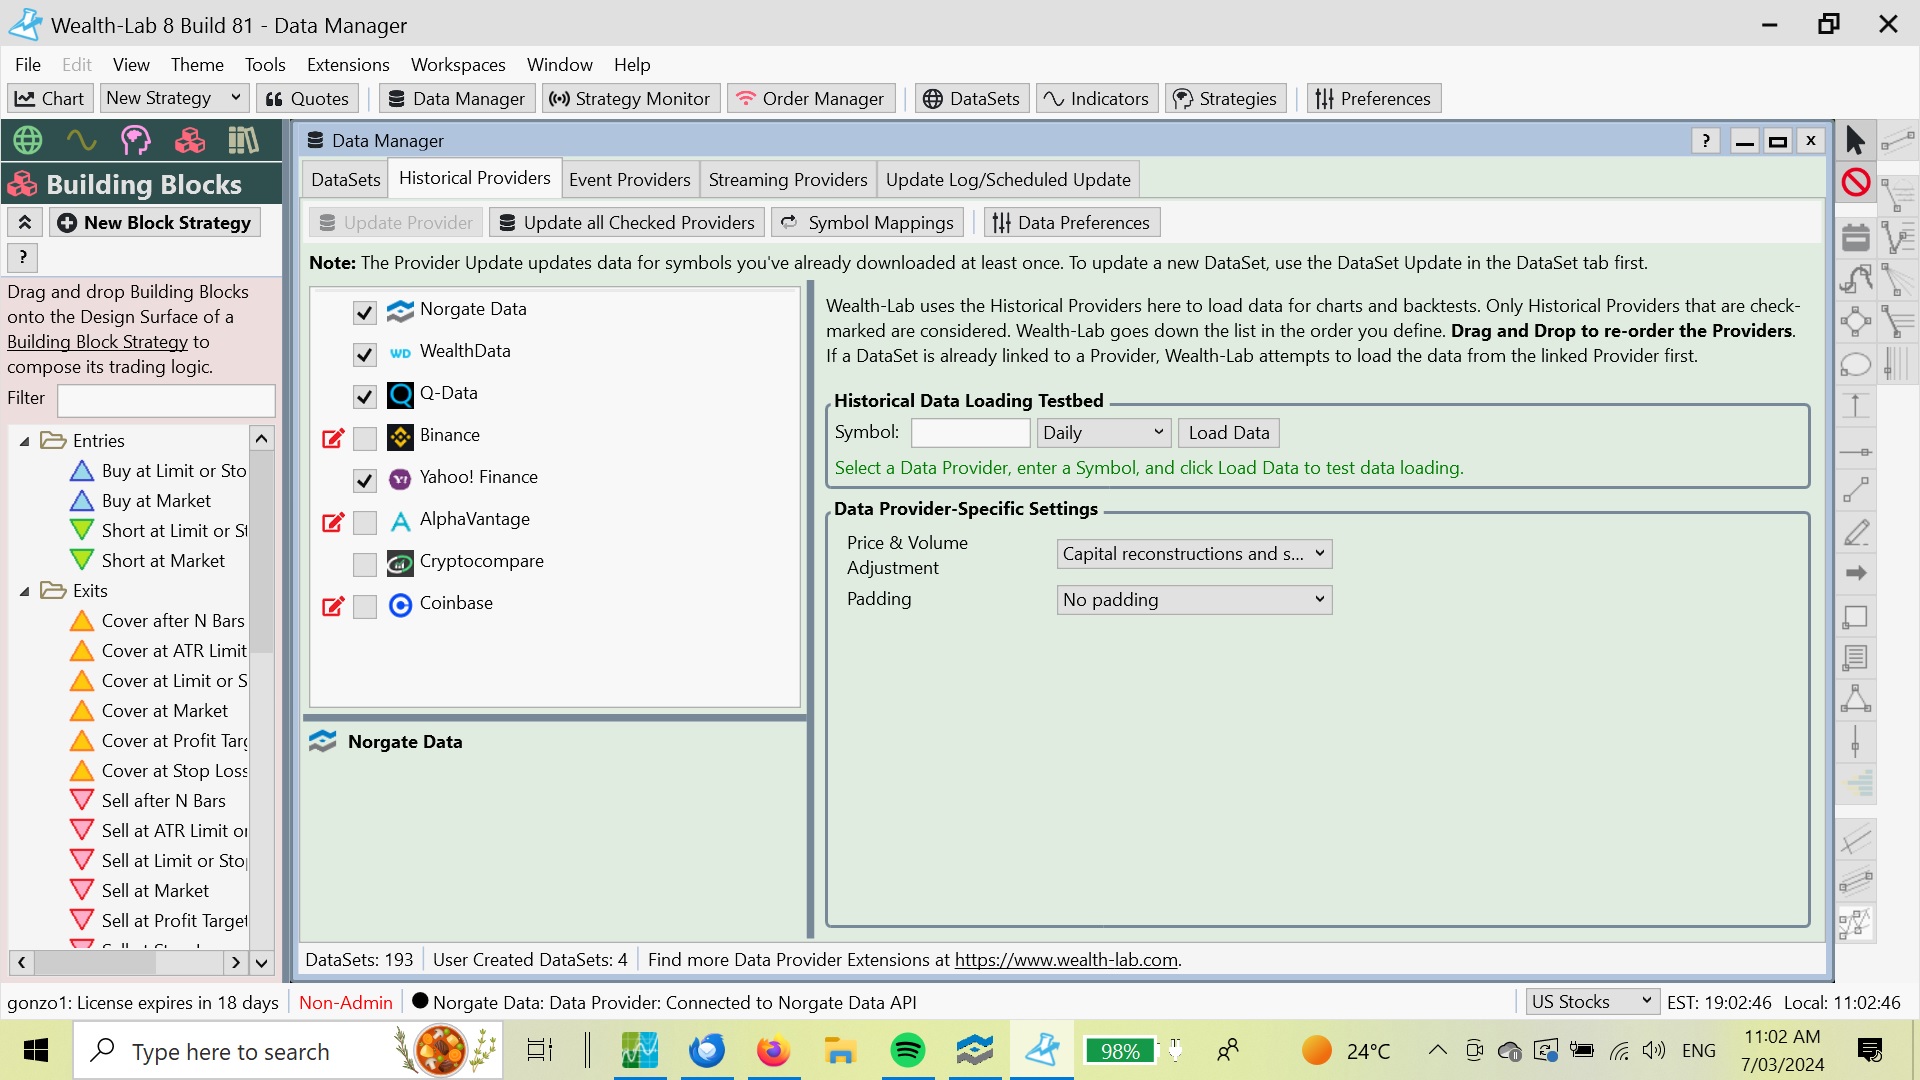
Task: Open the indicators wave icon in left panel
Action: point(81,140)
